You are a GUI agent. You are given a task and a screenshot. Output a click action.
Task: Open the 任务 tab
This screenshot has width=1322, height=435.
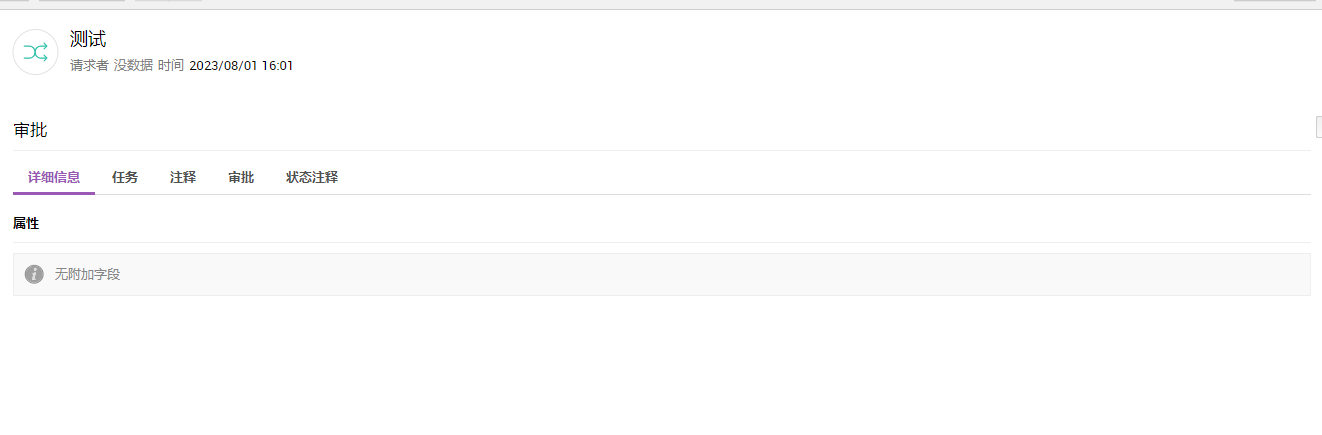125,178
